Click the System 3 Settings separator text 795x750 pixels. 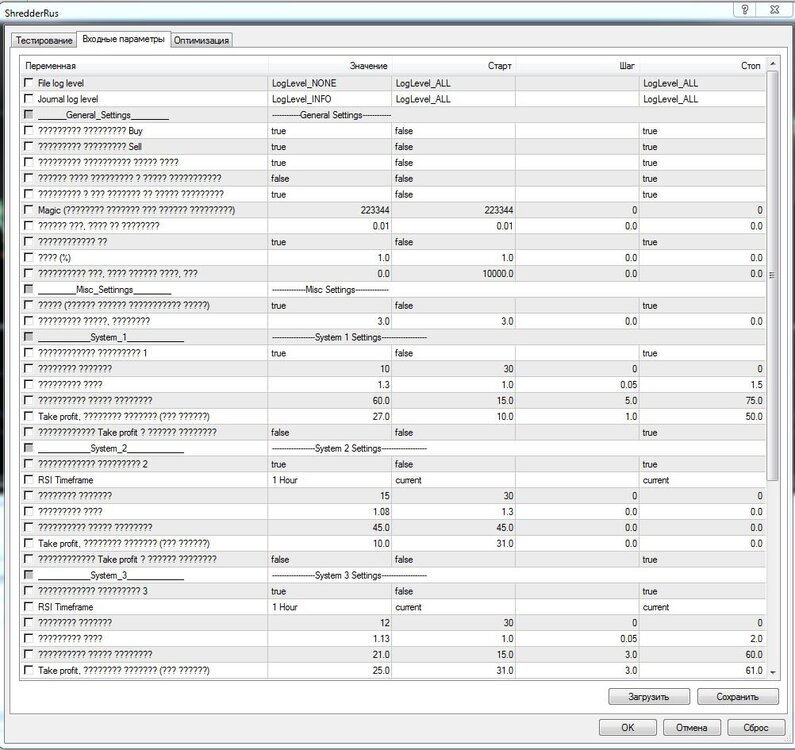(x=349, y=576)
